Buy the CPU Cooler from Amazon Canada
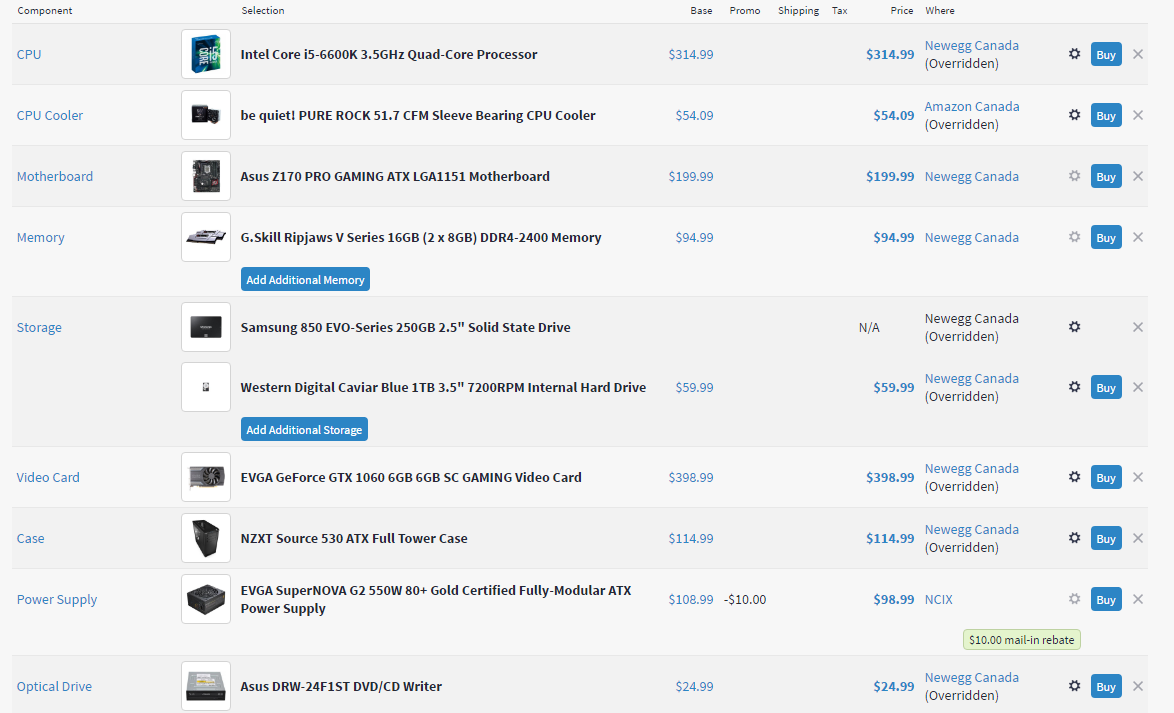Screen dimensions: 1174x713 [1106, 115]
